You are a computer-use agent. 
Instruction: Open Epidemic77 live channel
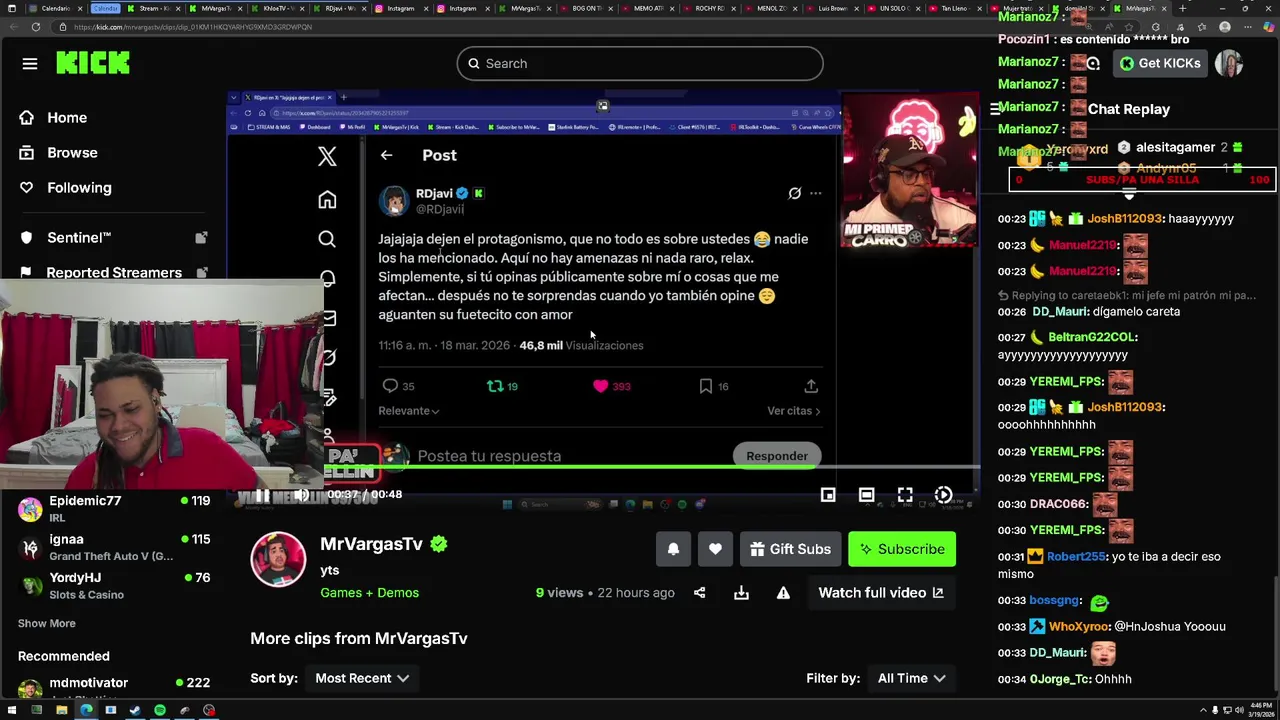tap(114, 508)
